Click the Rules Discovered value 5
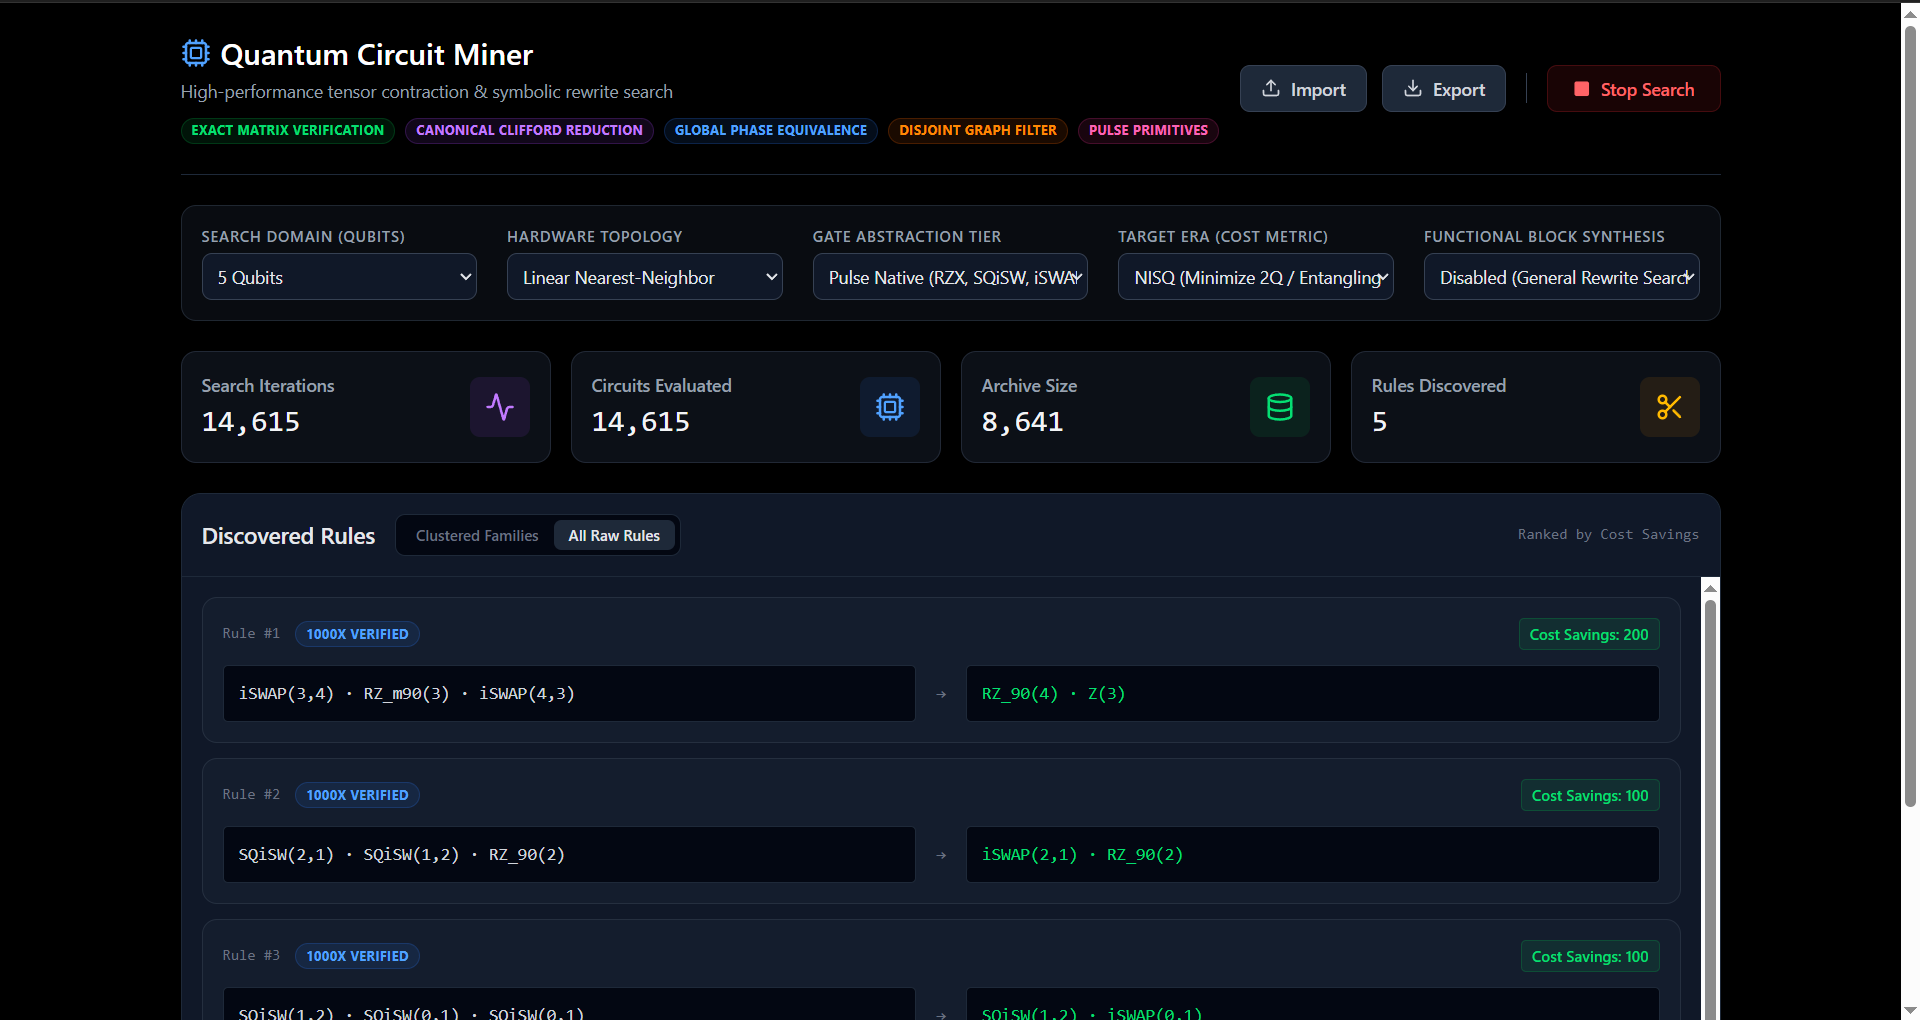 pyautogui.click(x=1379, y=422)
